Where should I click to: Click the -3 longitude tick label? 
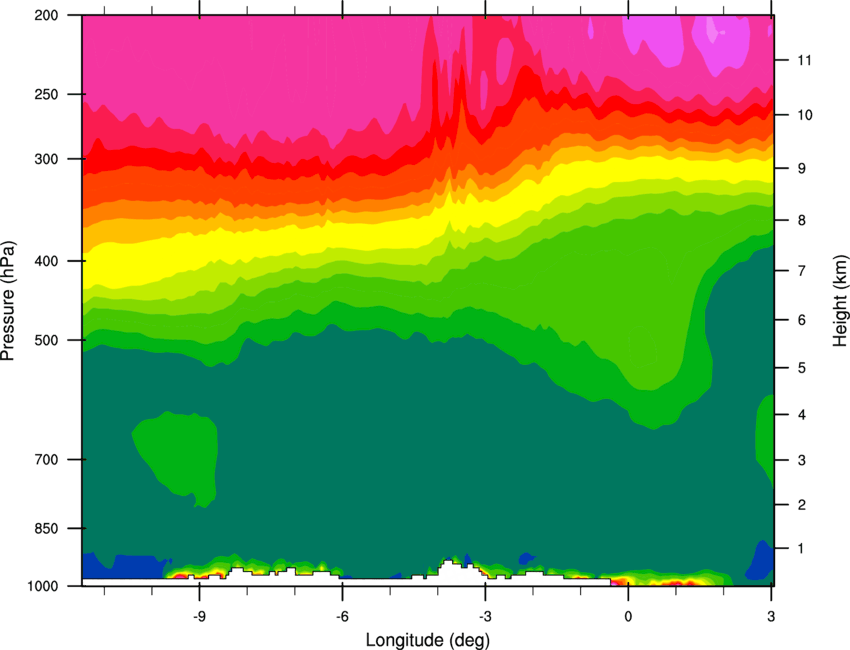coord(485,617)
